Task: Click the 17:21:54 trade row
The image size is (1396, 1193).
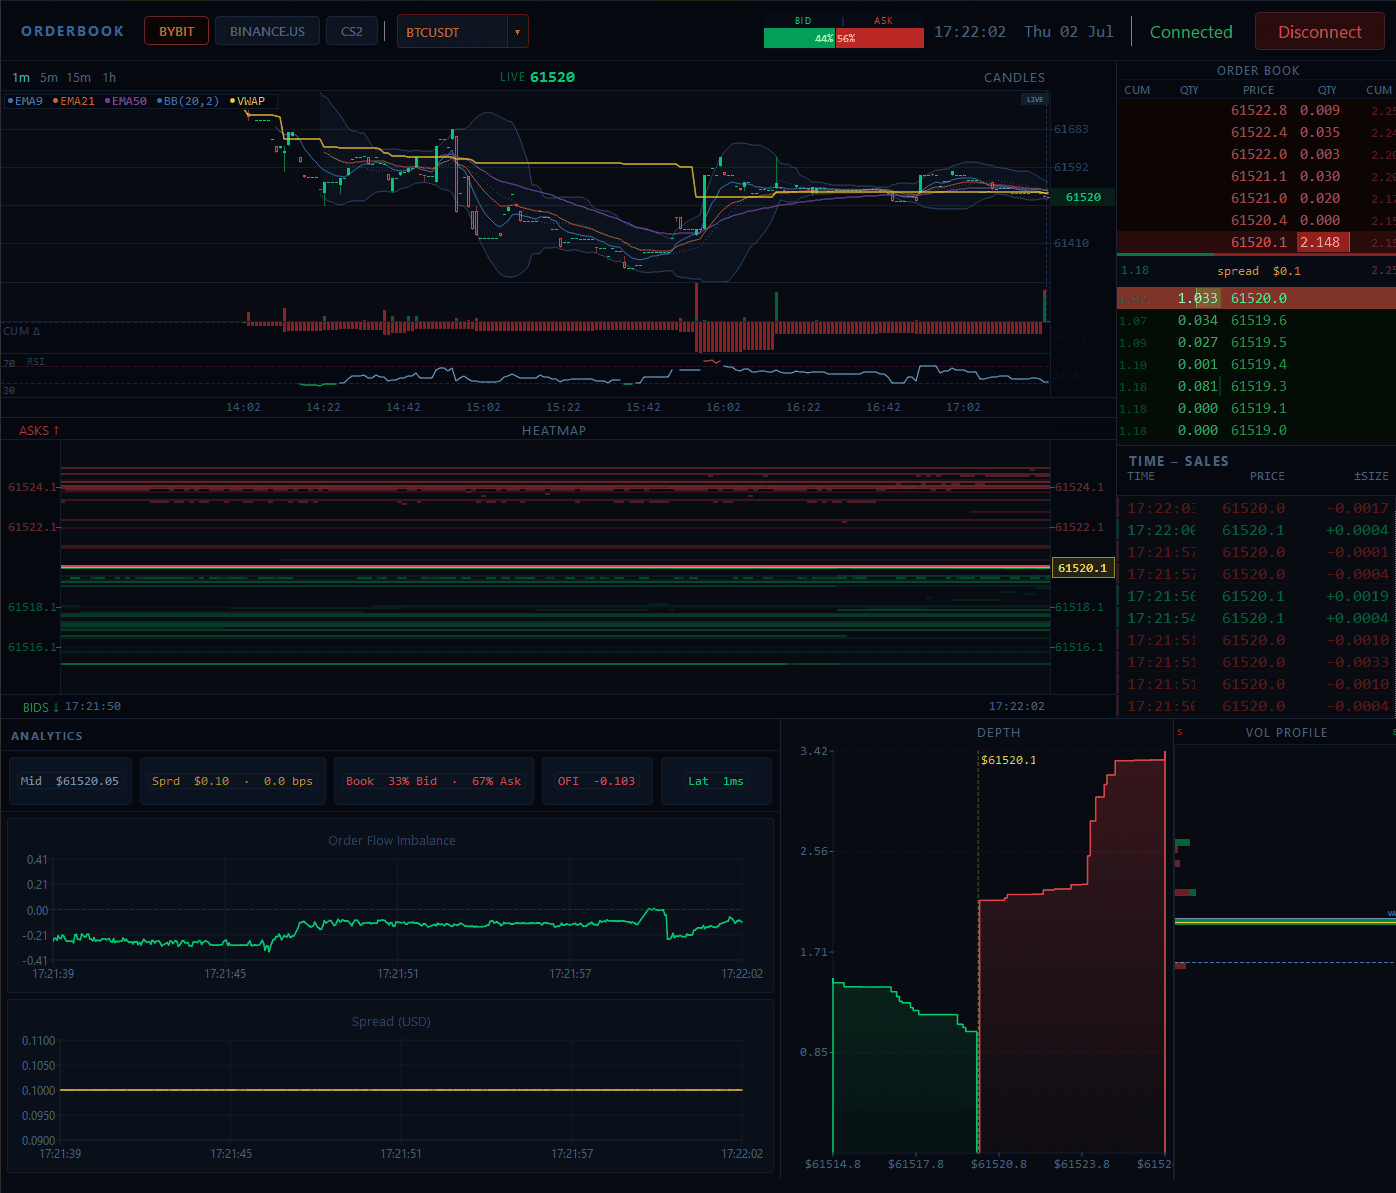Action: (1256, 618)
